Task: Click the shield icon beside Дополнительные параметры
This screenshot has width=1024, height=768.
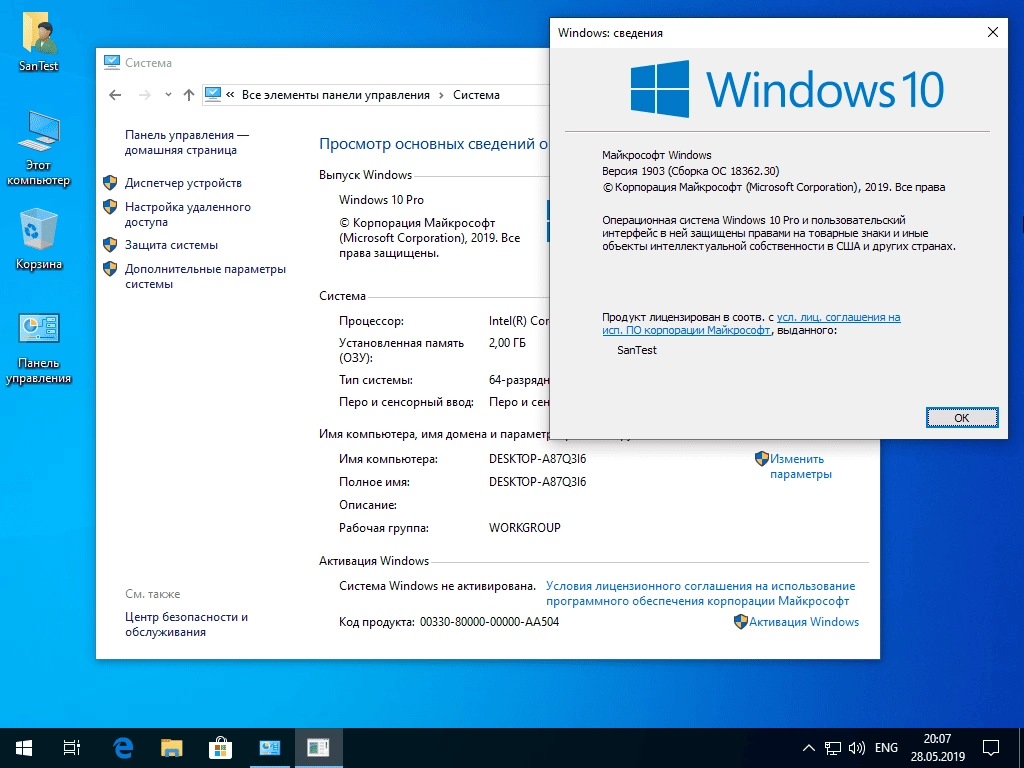Action: tap(110, 269)
